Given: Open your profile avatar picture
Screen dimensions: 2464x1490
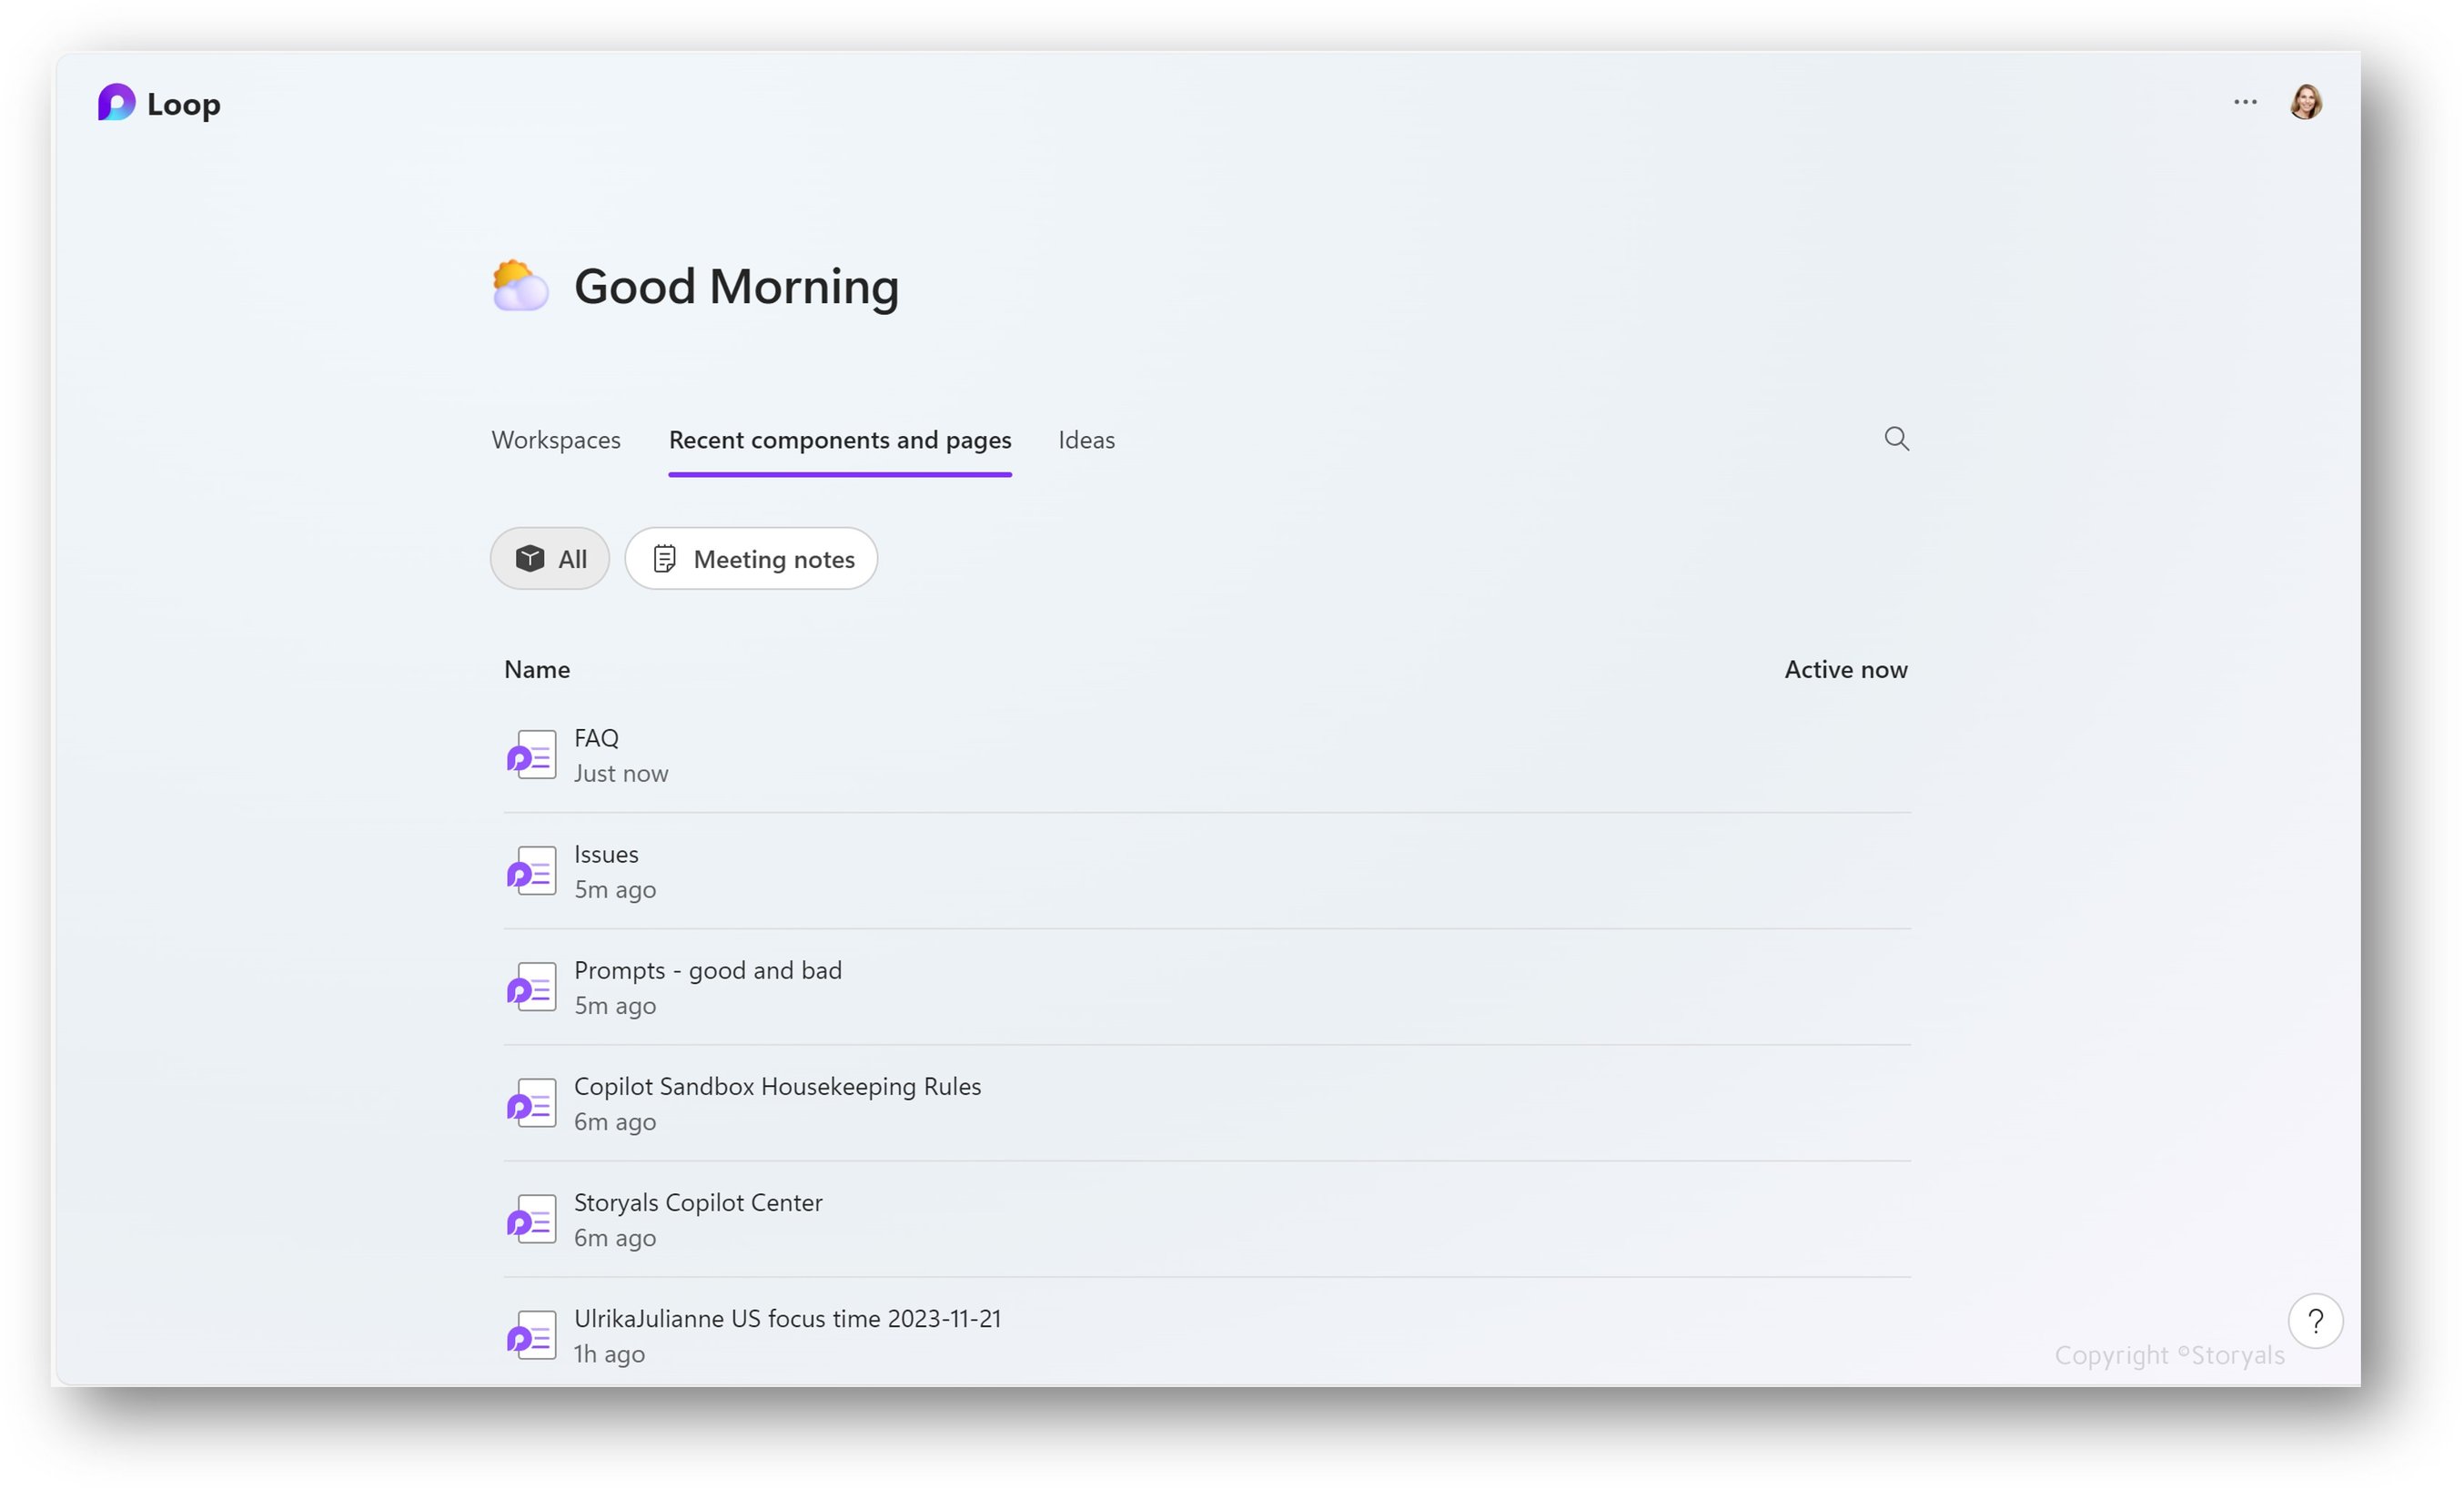Looking at the screenshot, I should 2306,101.
